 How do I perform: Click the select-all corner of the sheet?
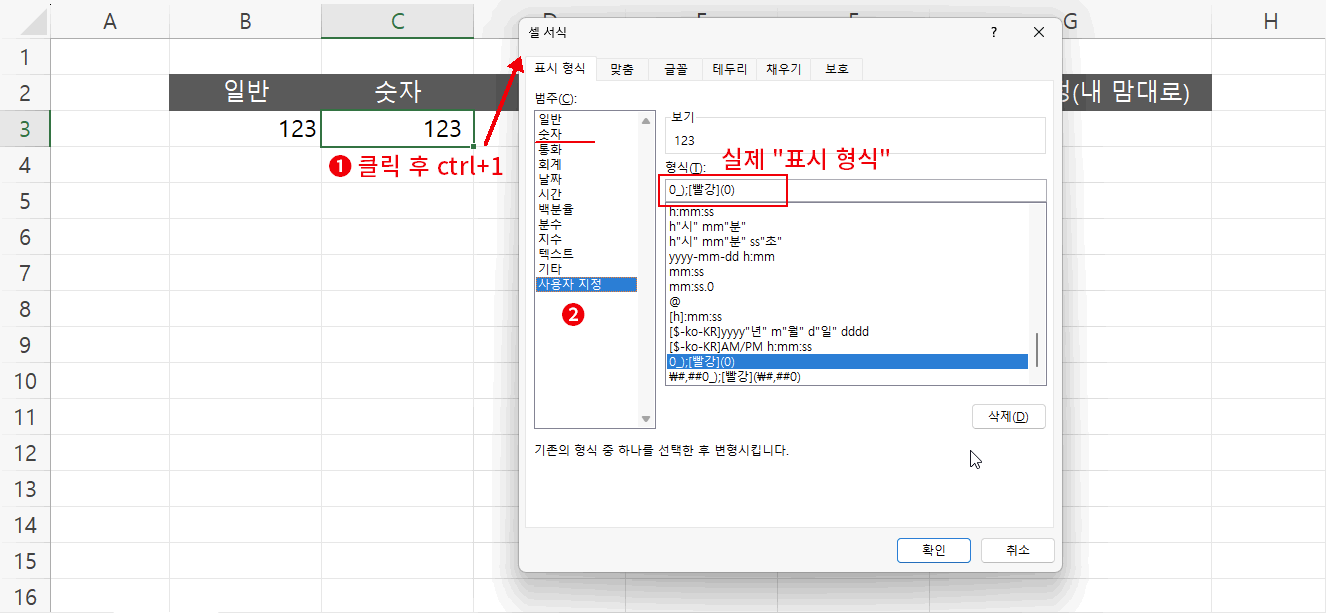pos(25,22)
